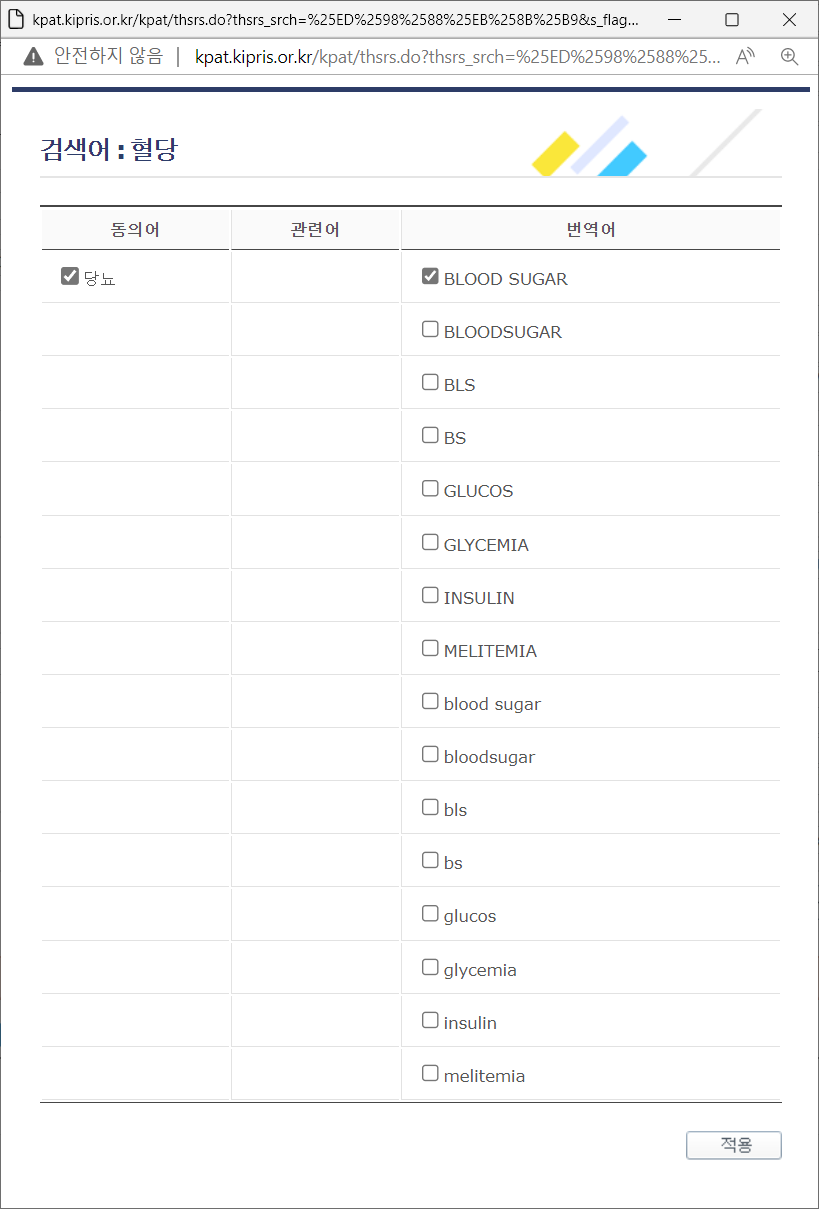This screenshot has width=819, height=1209.
Task: Check the lowercase blood sugar checkbox
Action: (x=429, y=700)
